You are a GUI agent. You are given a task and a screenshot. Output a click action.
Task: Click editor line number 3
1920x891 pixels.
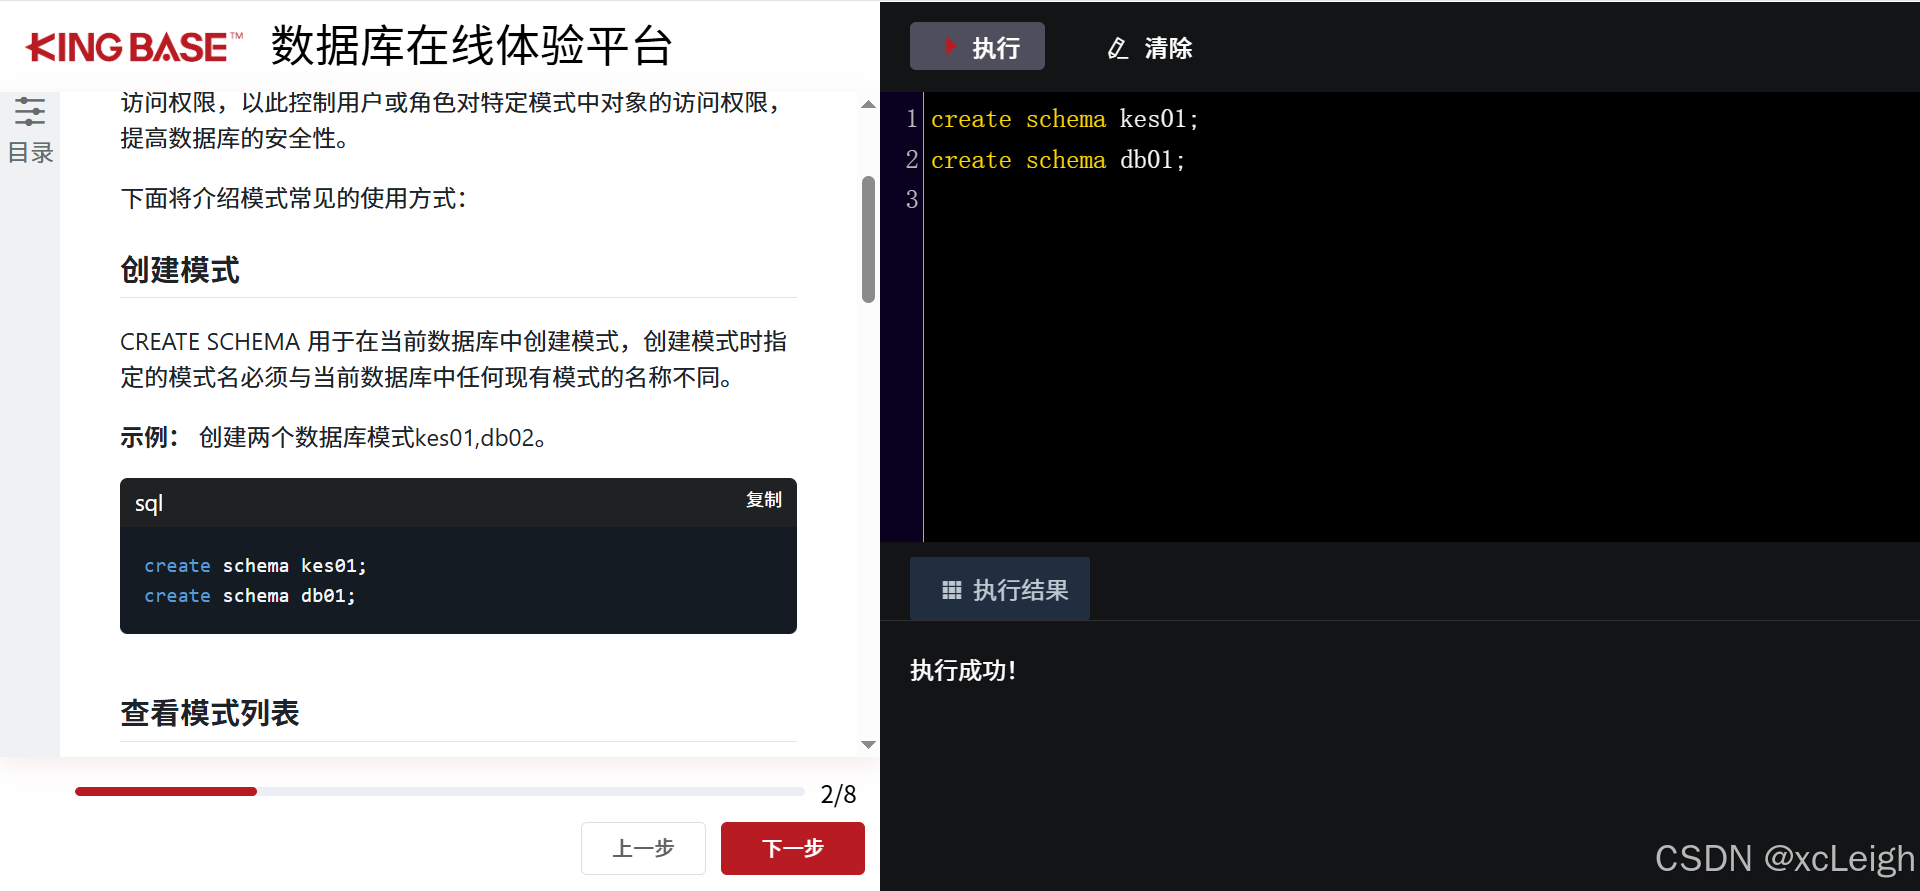pos(911,200)
